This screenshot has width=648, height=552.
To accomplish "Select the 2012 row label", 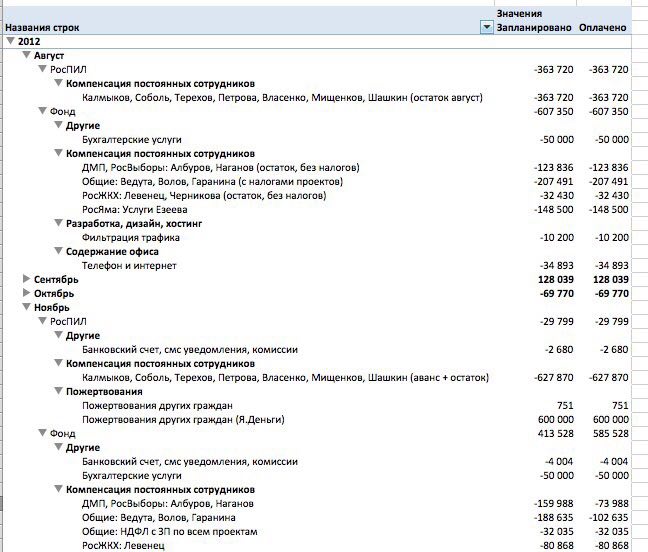I will pos(29,41).
